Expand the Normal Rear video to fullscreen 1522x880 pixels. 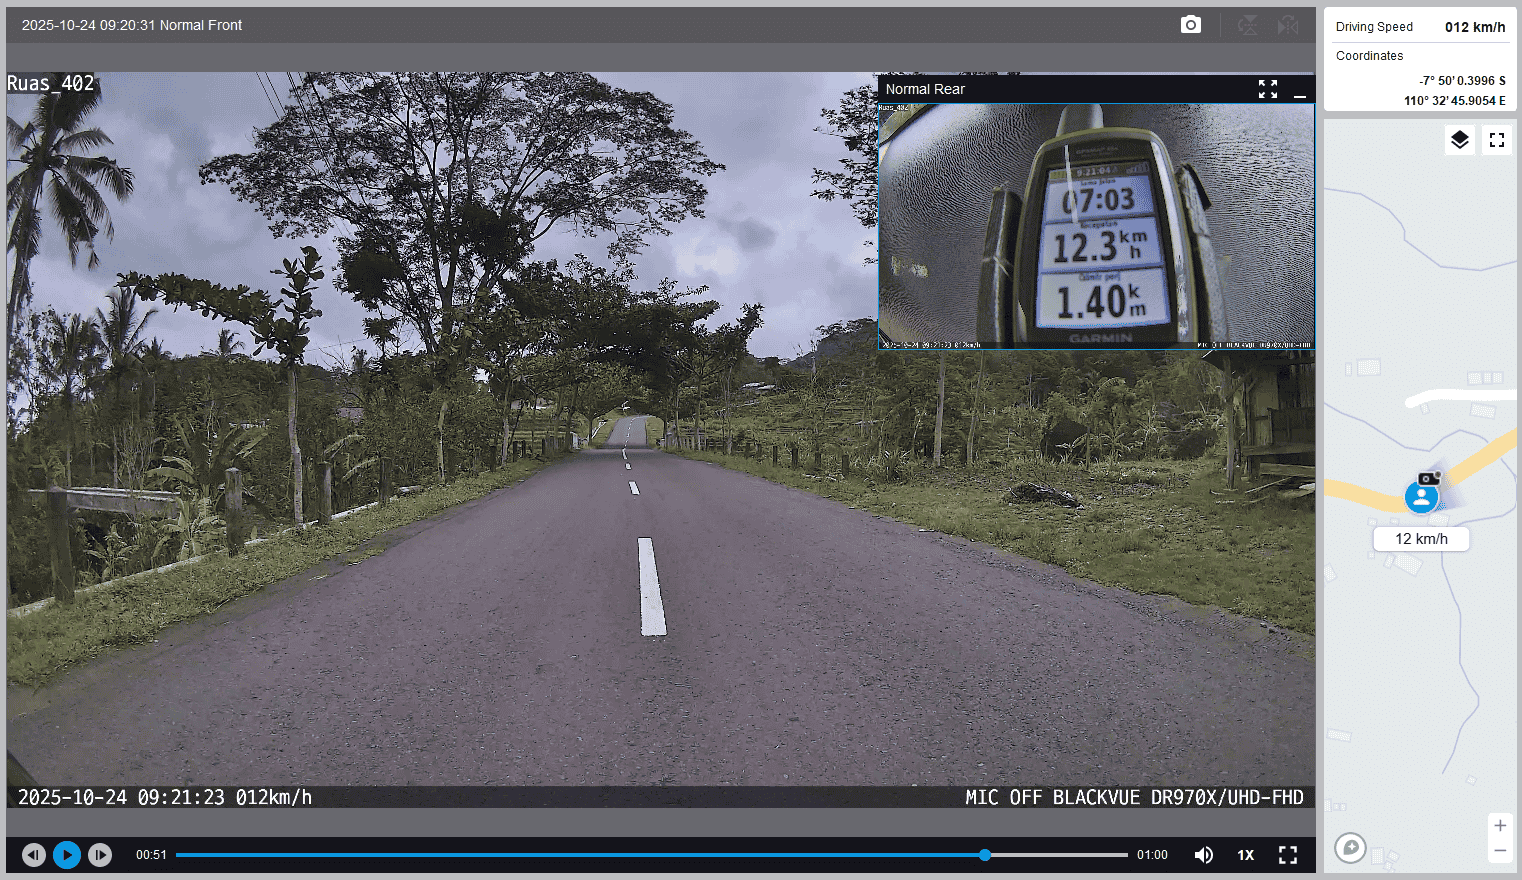pos(1268,89)
